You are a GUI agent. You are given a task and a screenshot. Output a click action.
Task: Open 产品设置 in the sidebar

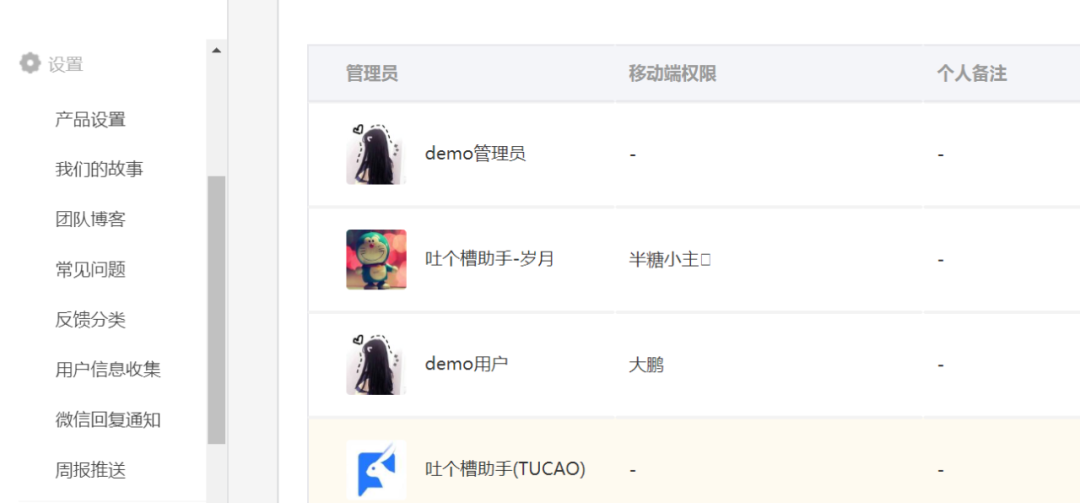pyautogui.click(x=90, y=120)
